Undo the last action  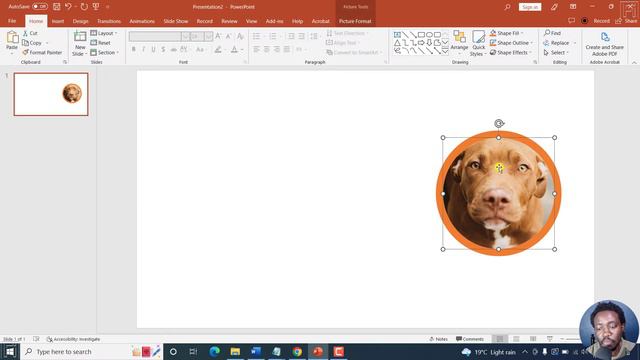(x=68, y=7)
